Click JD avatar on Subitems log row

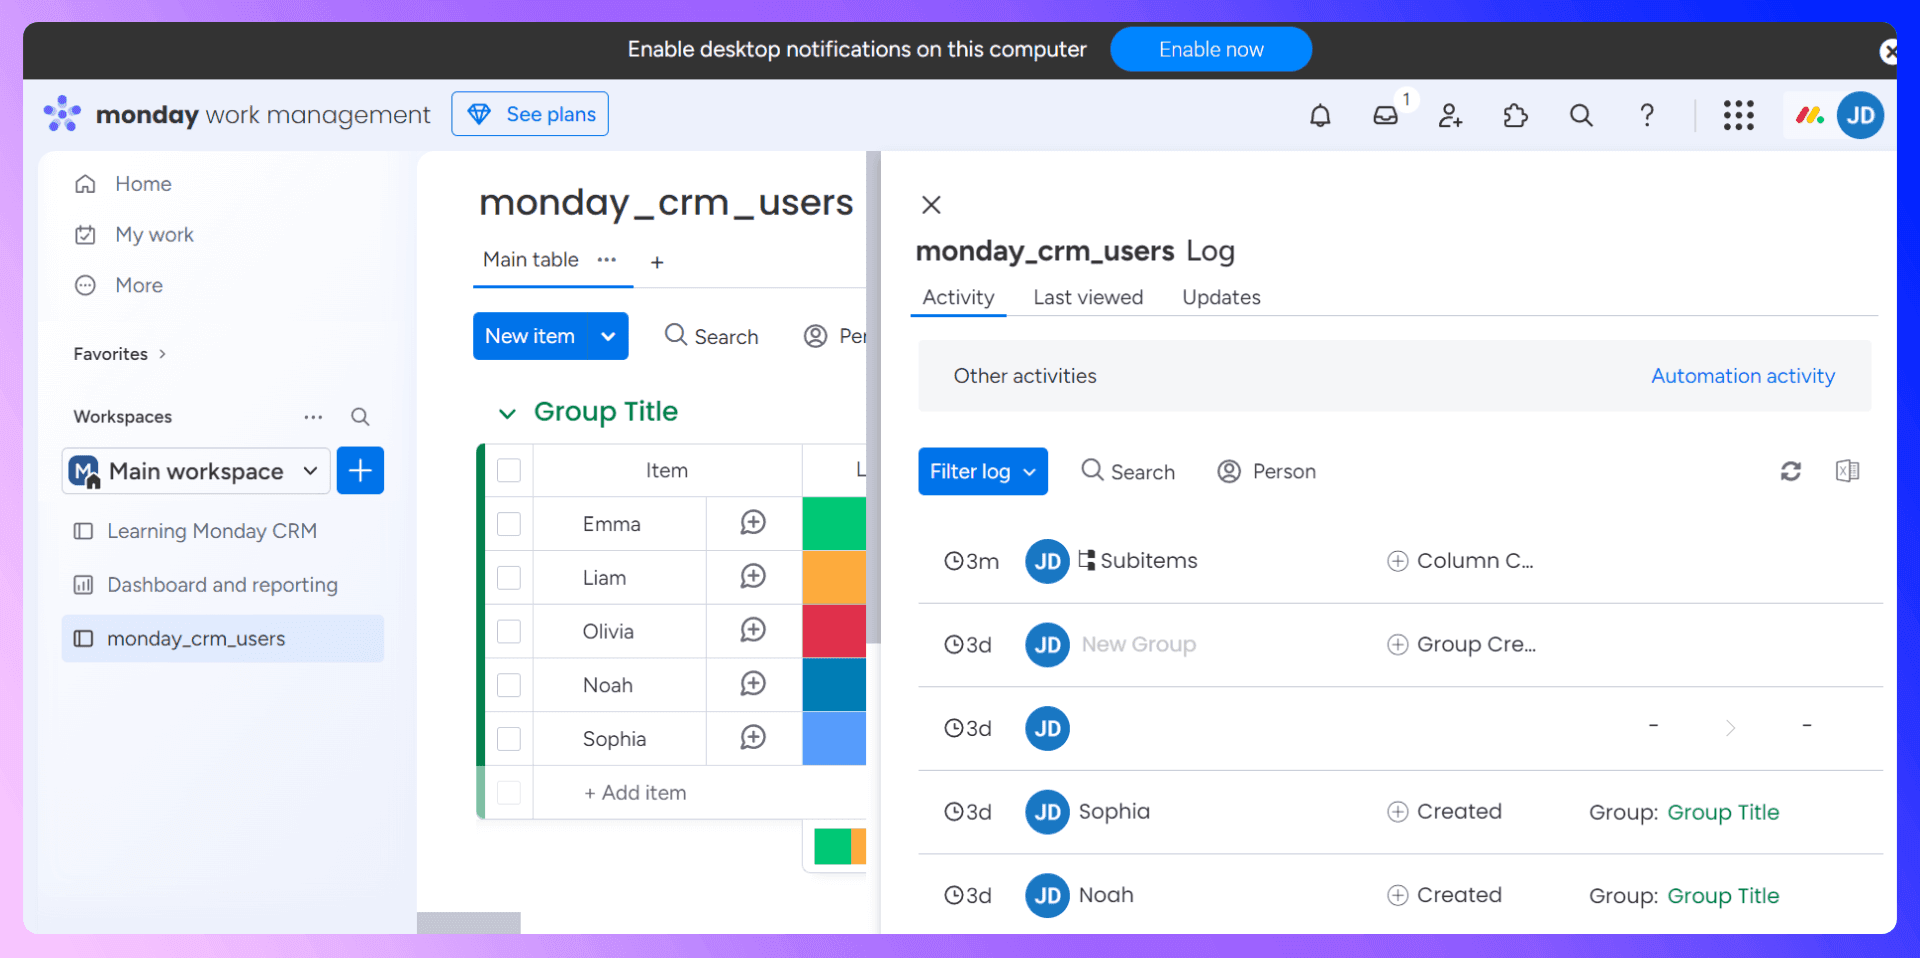(1047, 561)
